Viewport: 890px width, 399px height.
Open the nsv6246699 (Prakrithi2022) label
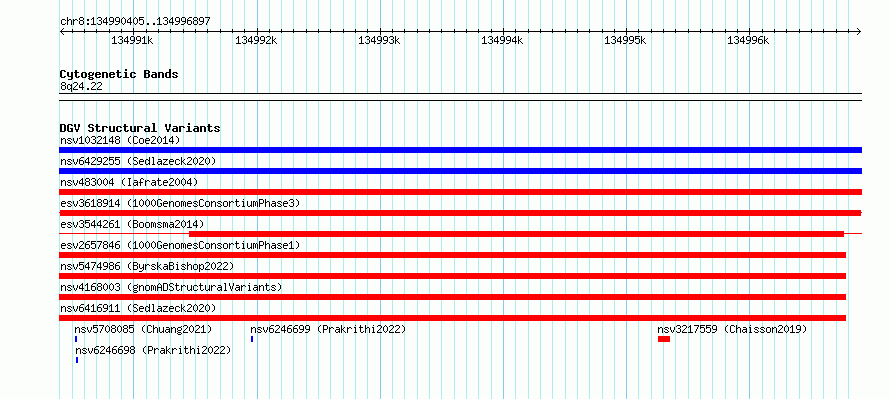(329, 329)
